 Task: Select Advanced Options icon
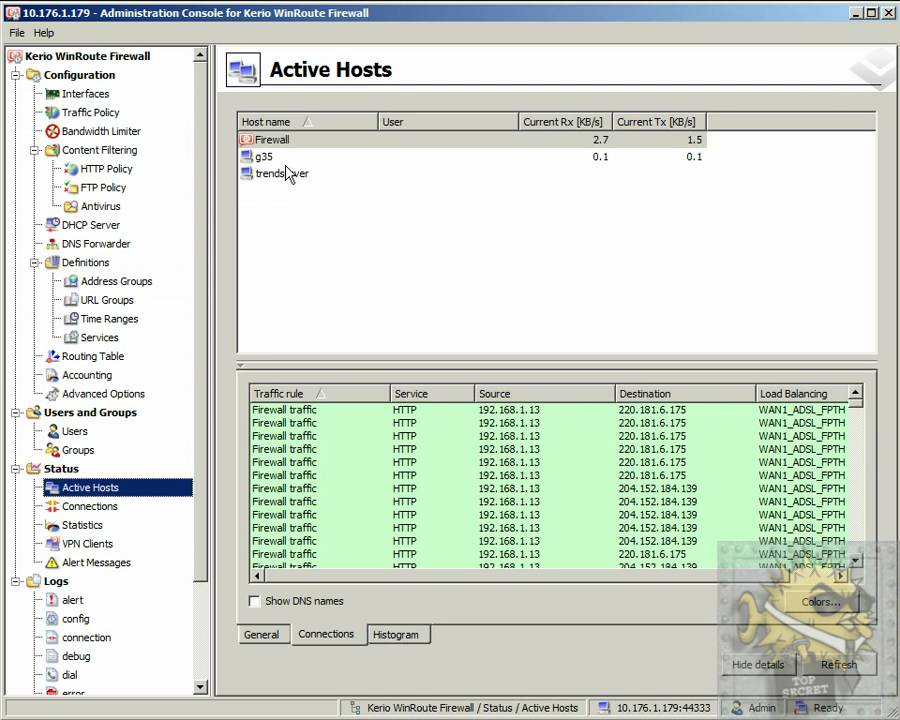52,394
